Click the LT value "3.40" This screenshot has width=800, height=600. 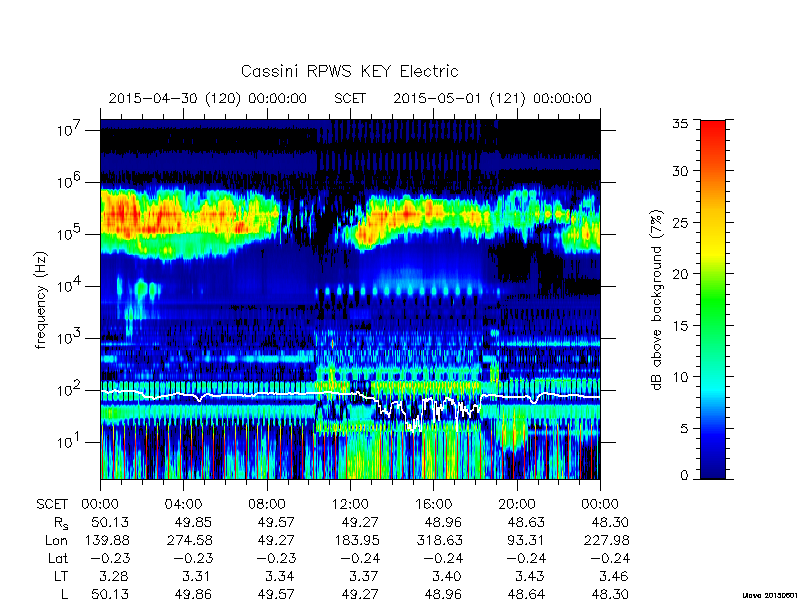click(446, 576)
